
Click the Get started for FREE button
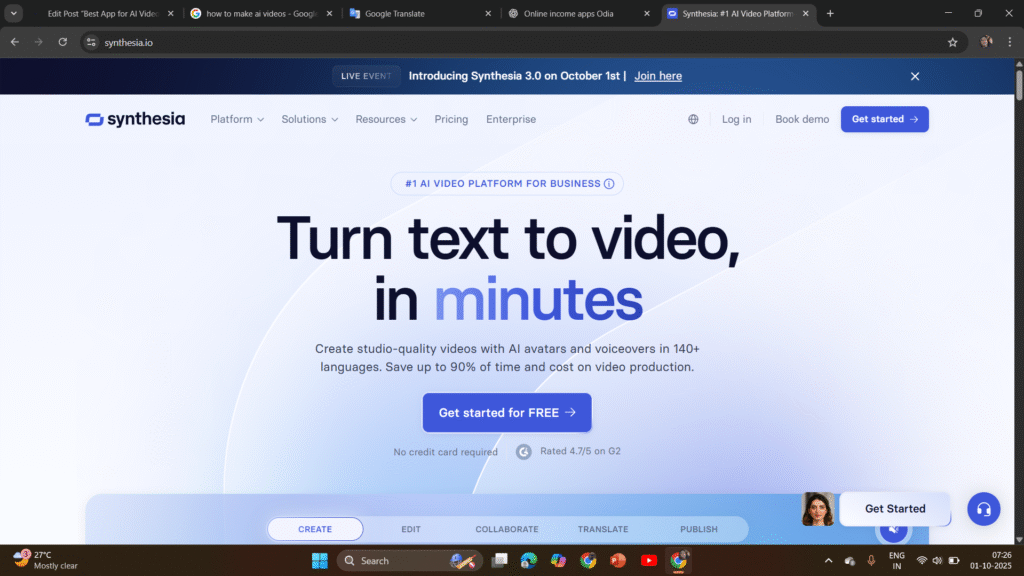click(507, 412)
